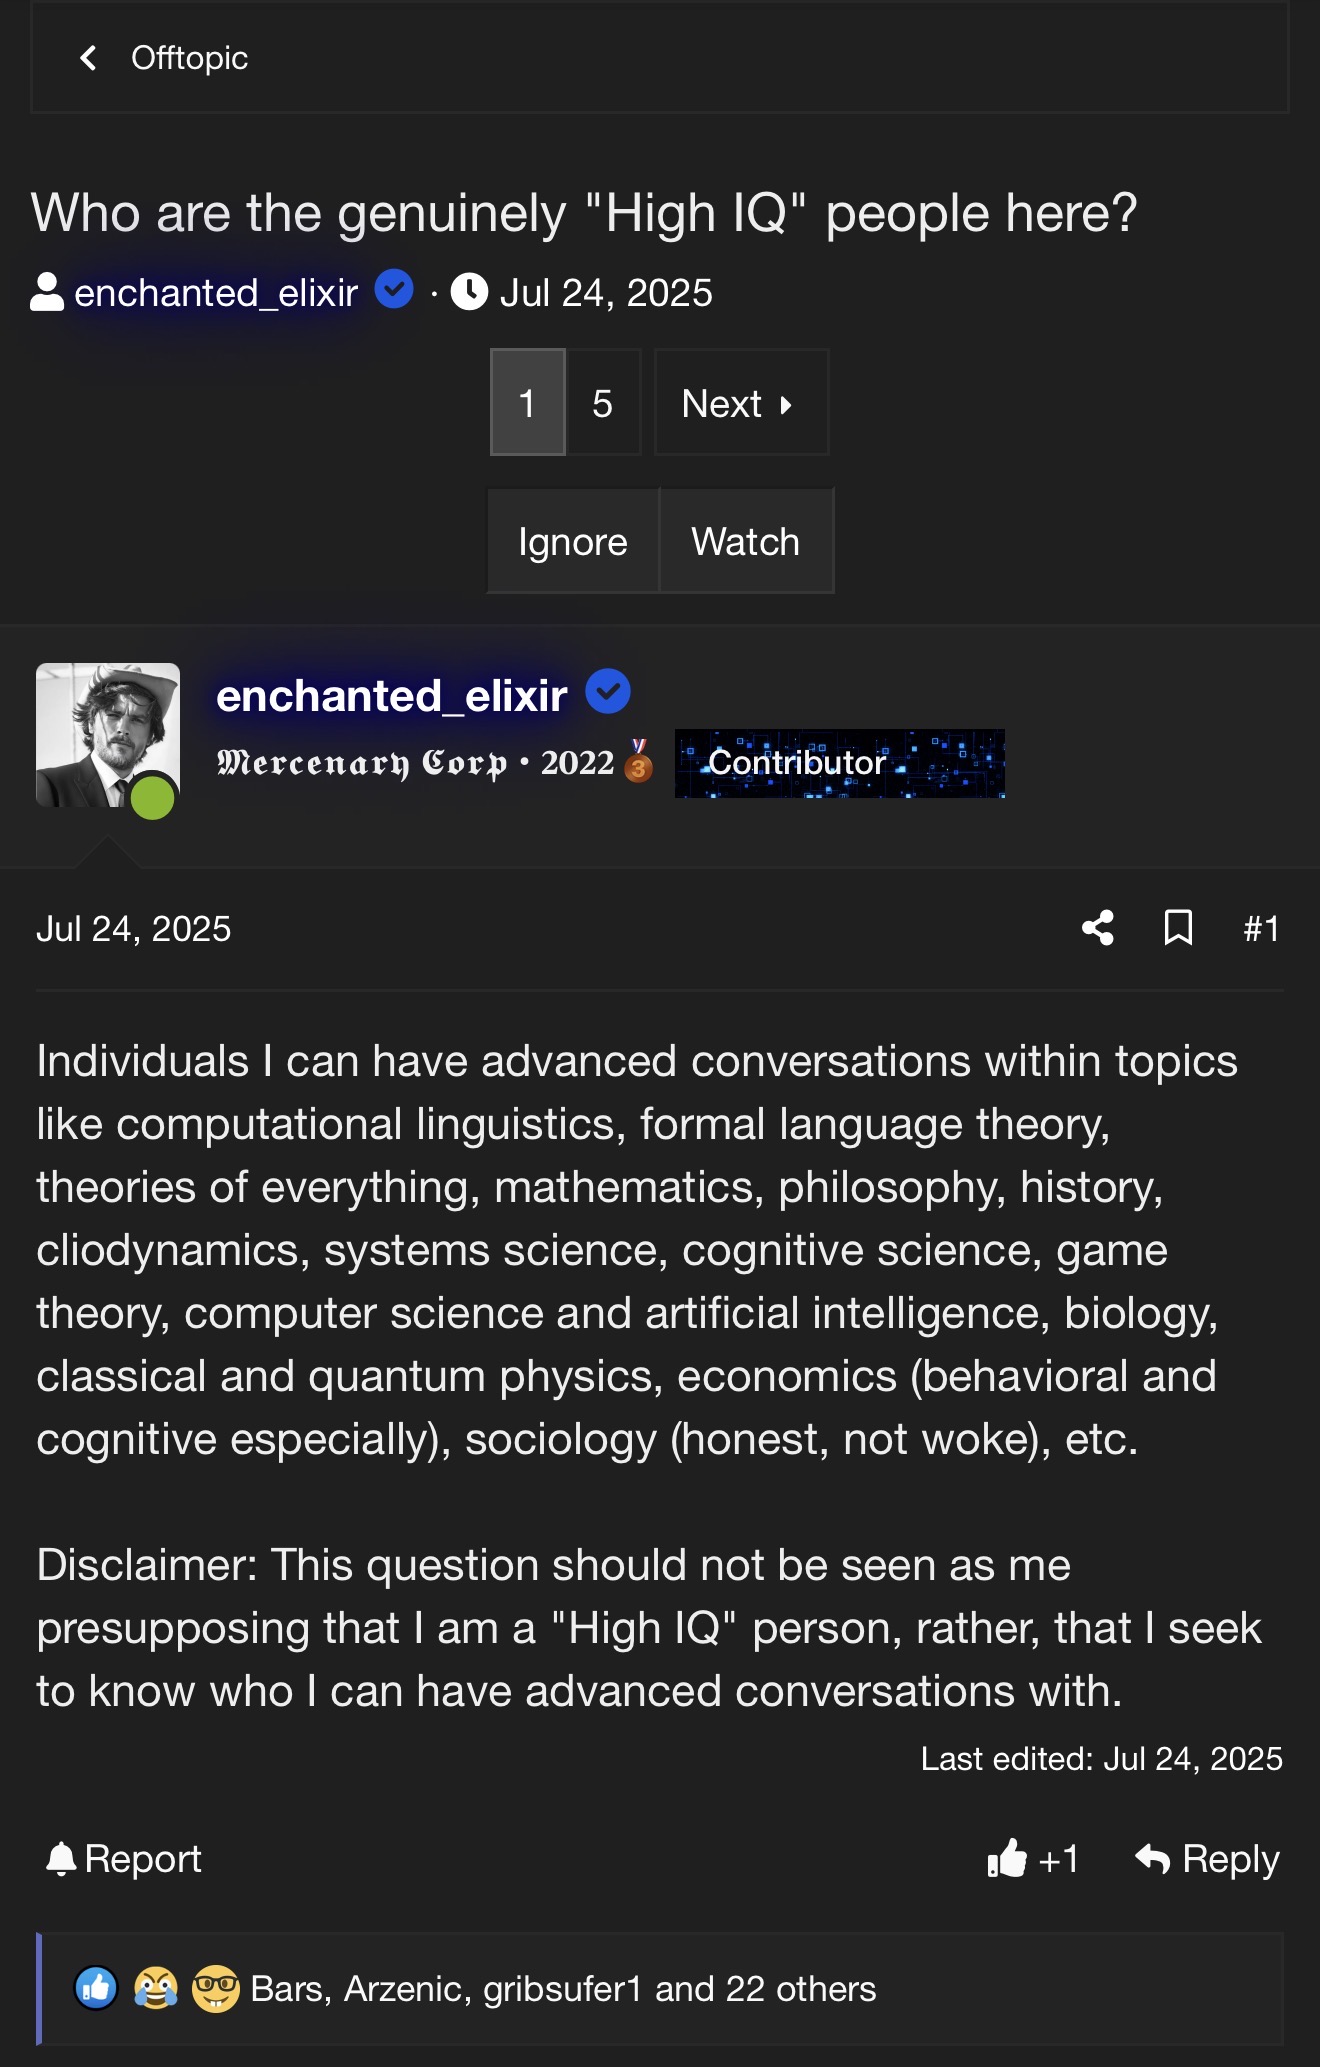This screenshot has width=1320, height=2067.
Task: Jump to page 5
Action: coord(602,403)
